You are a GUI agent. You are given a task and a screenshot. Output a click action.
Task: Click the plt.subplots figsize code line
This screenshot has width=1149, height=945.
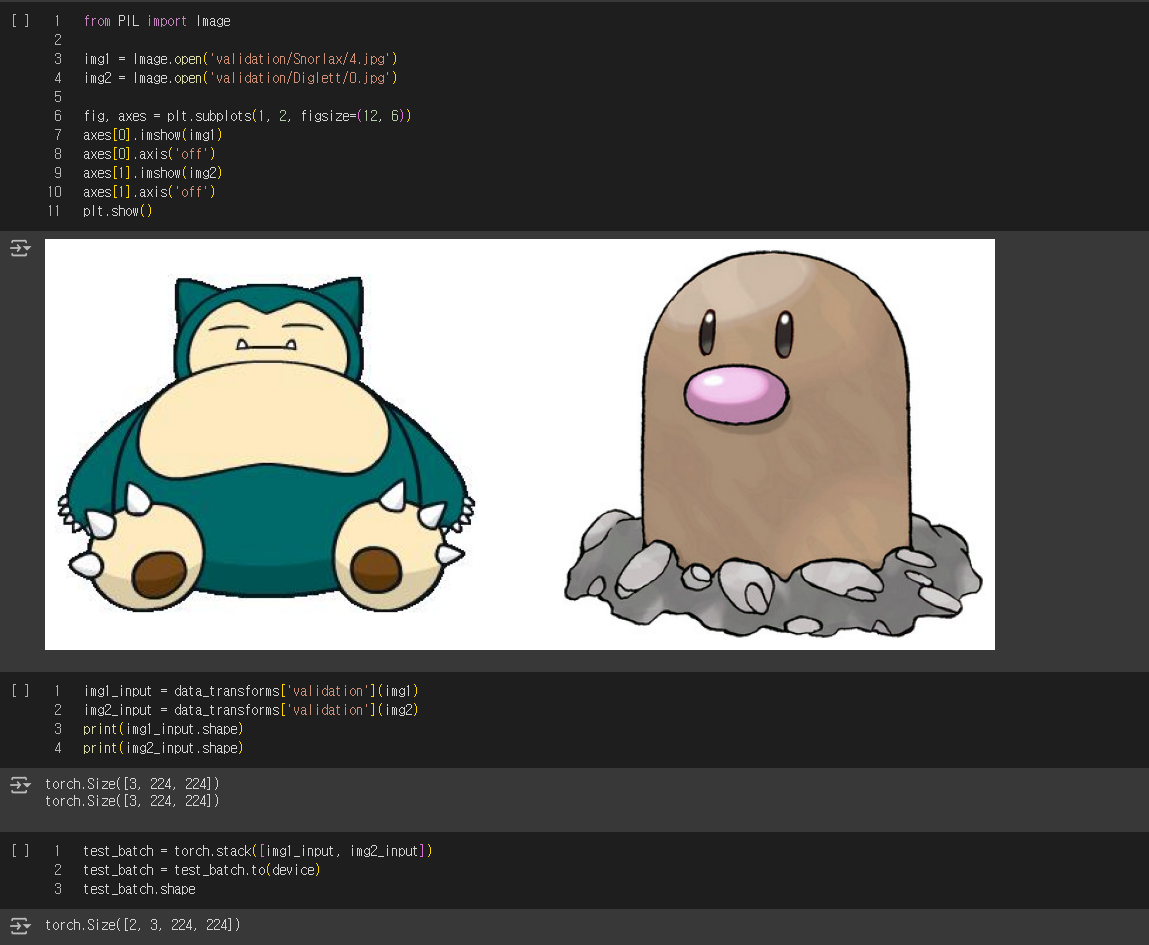(x=247, y=116)
